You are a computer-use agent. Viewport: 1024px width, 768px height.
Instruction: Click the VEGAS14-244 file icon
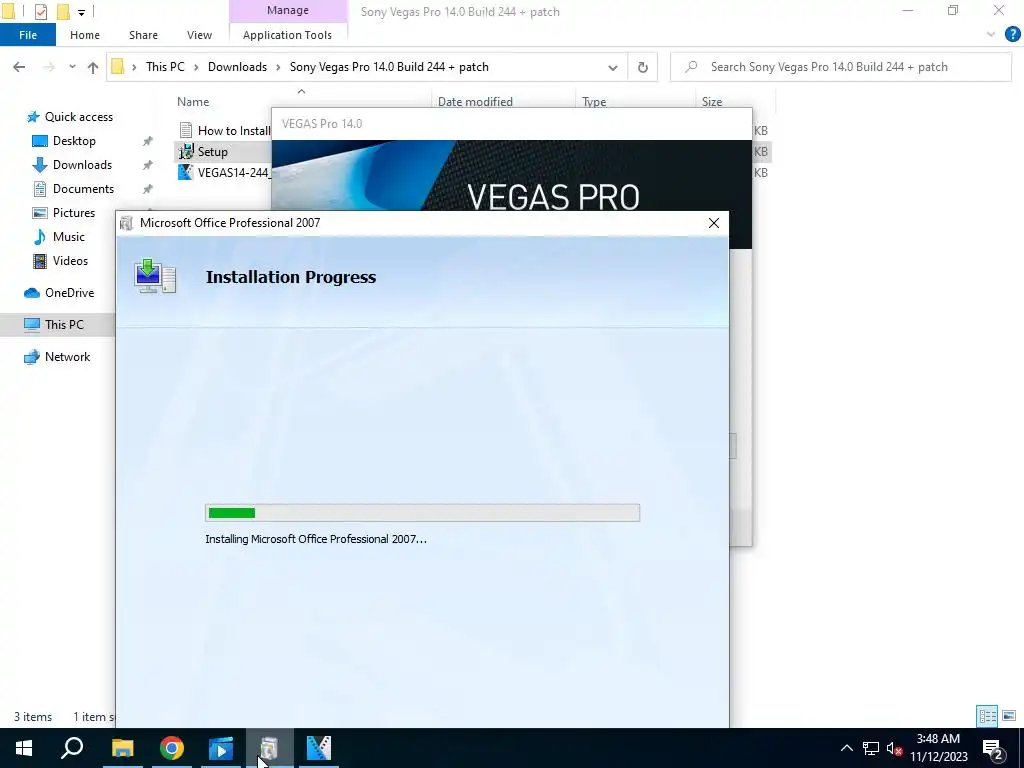pos(186,172)
